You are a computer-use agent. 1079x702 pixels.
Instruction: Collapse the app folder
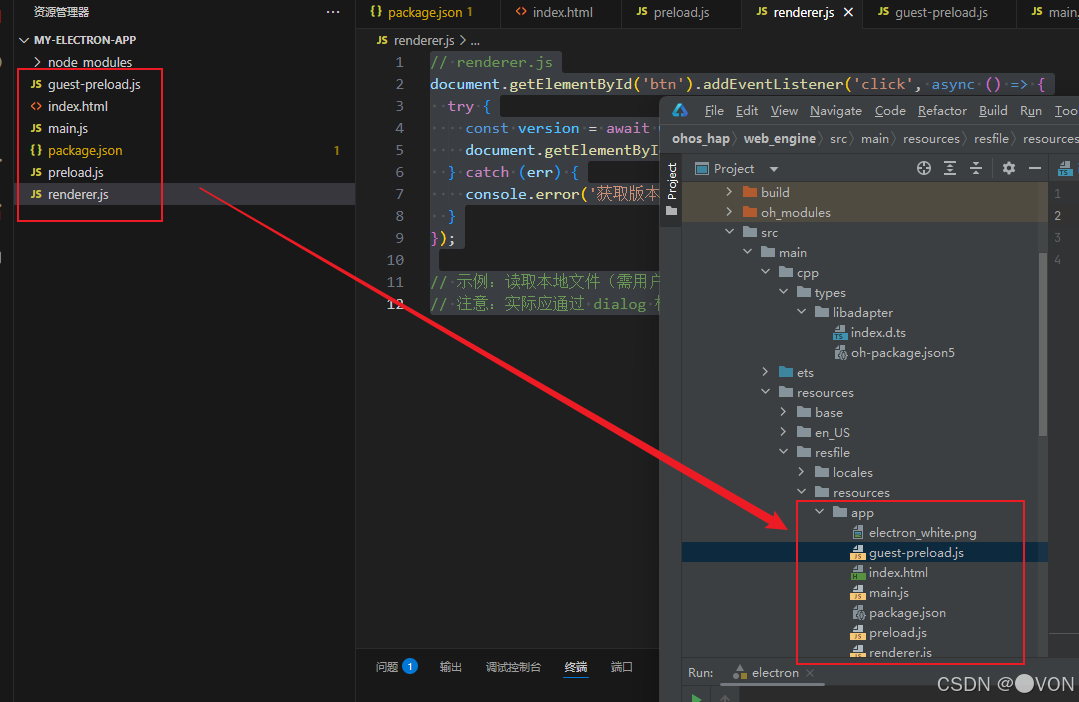click(820, 512)
